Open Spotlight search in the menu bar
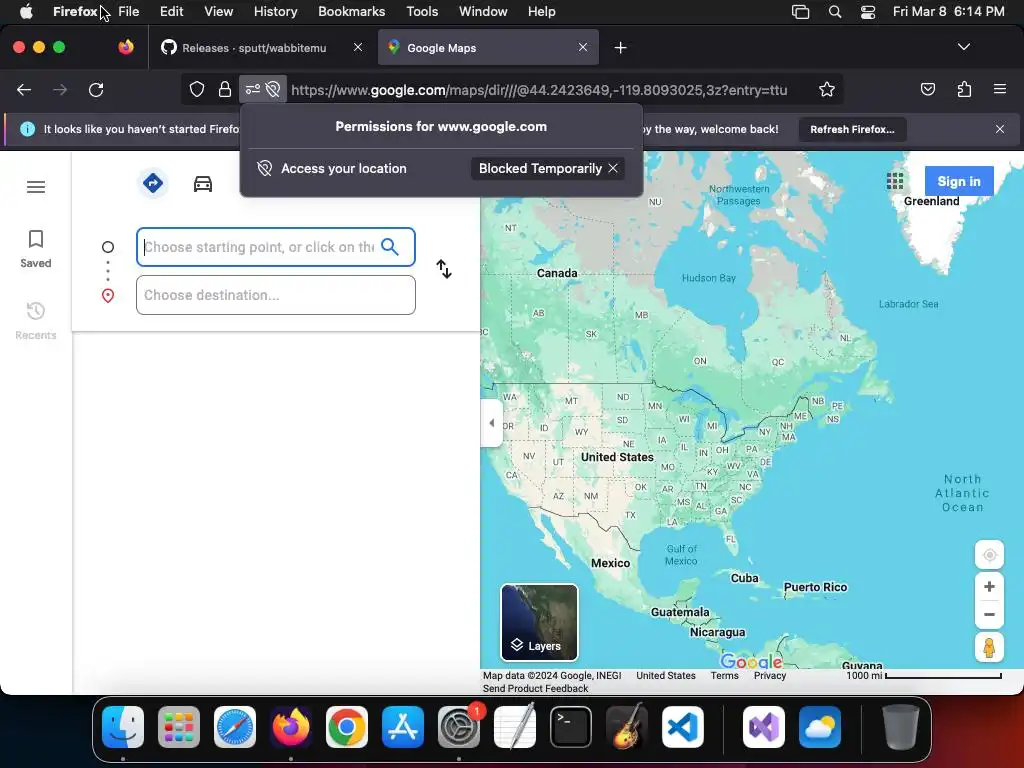 tap(835, 12)
